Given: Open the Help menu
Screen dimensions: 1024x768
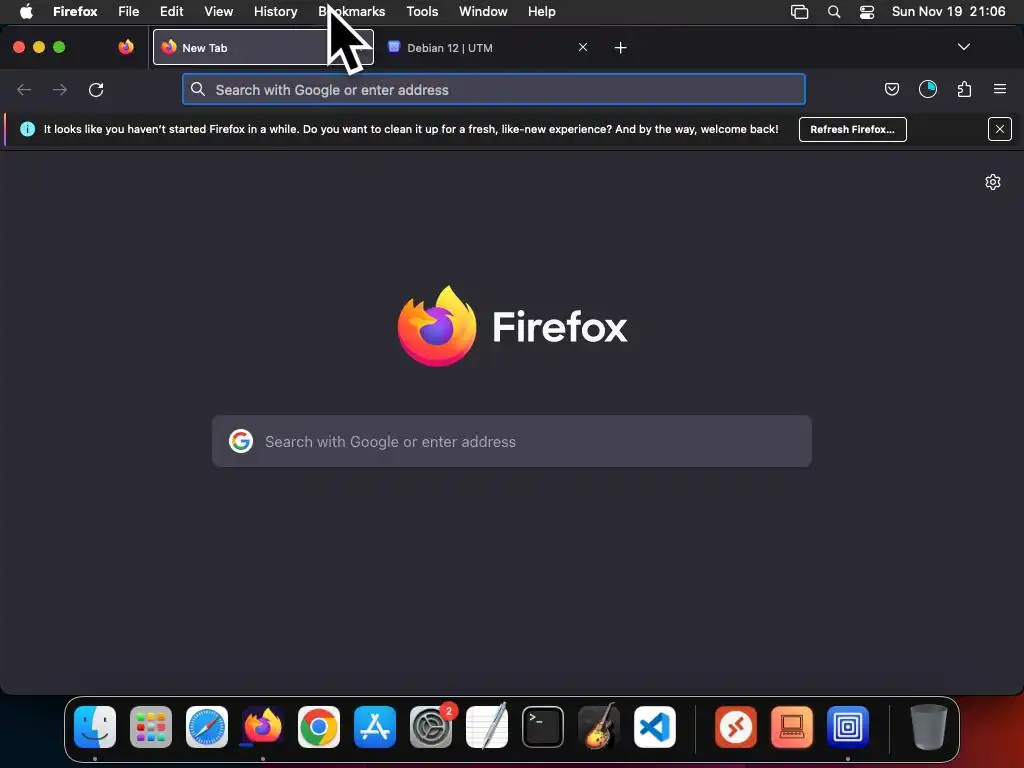Looking at the screenshot, I should tap(542, 12).
